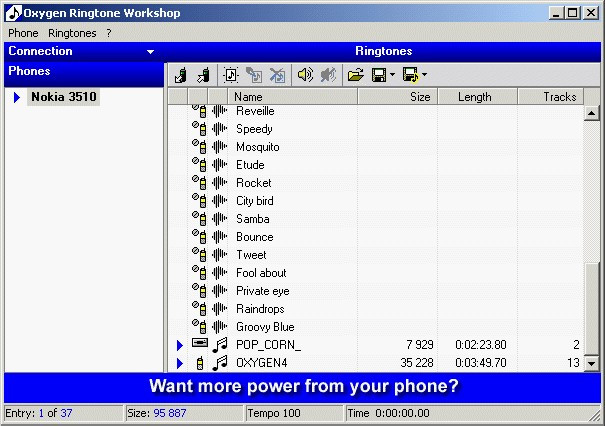Select the Nokia 3510 phone entry

point(64,97)
